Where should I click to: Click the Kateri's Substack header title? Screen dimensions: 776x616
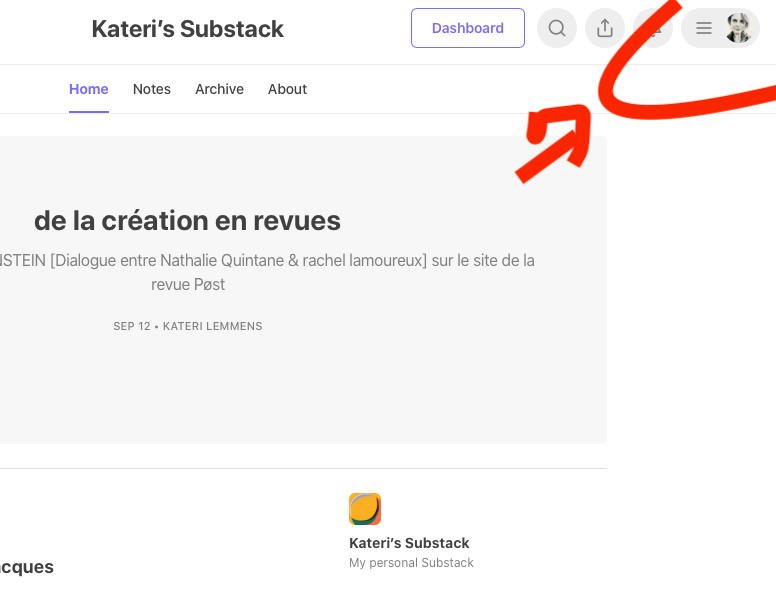188,29
